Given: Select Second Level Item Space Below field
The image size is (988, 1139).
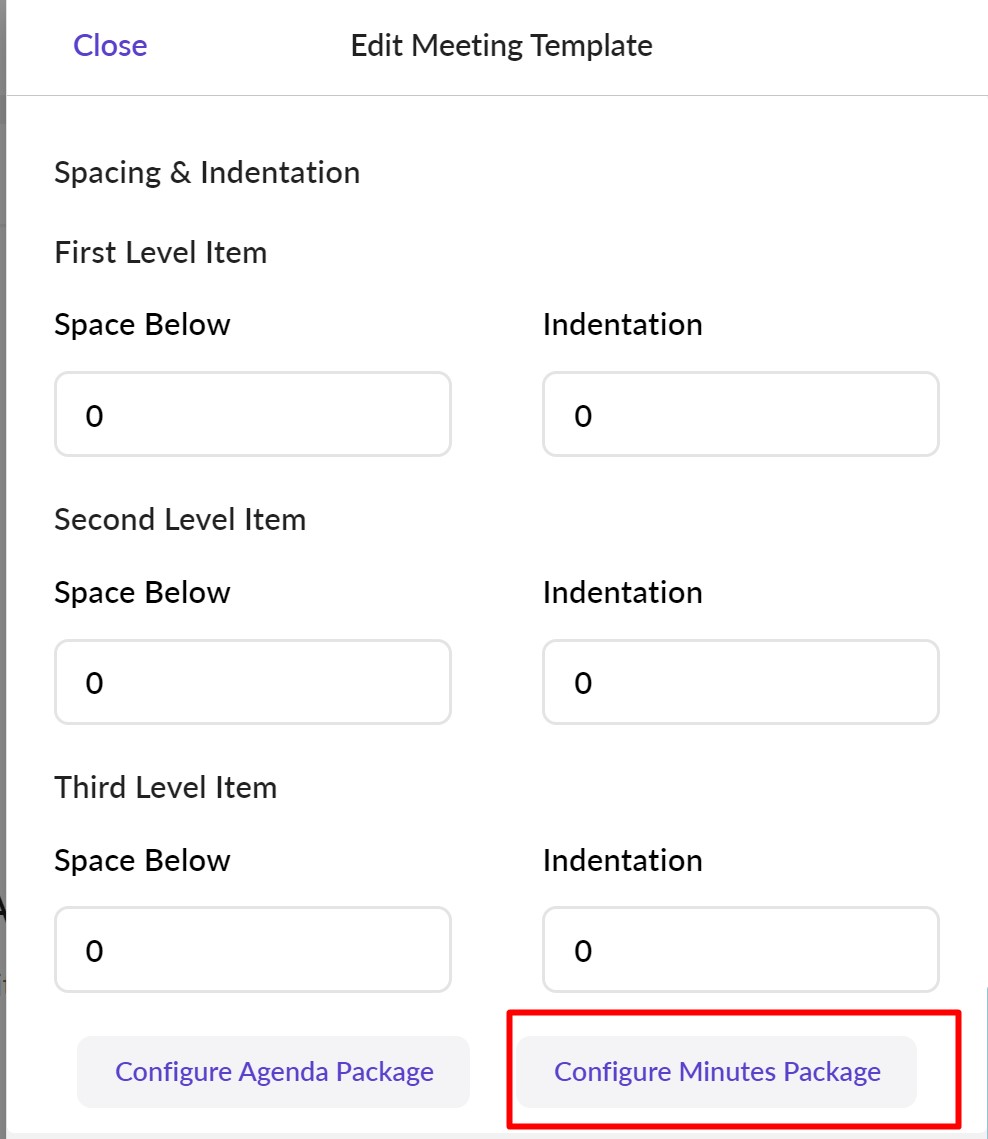Looking at the screenshot, I should pyautogui.click(x=253, y=682).
